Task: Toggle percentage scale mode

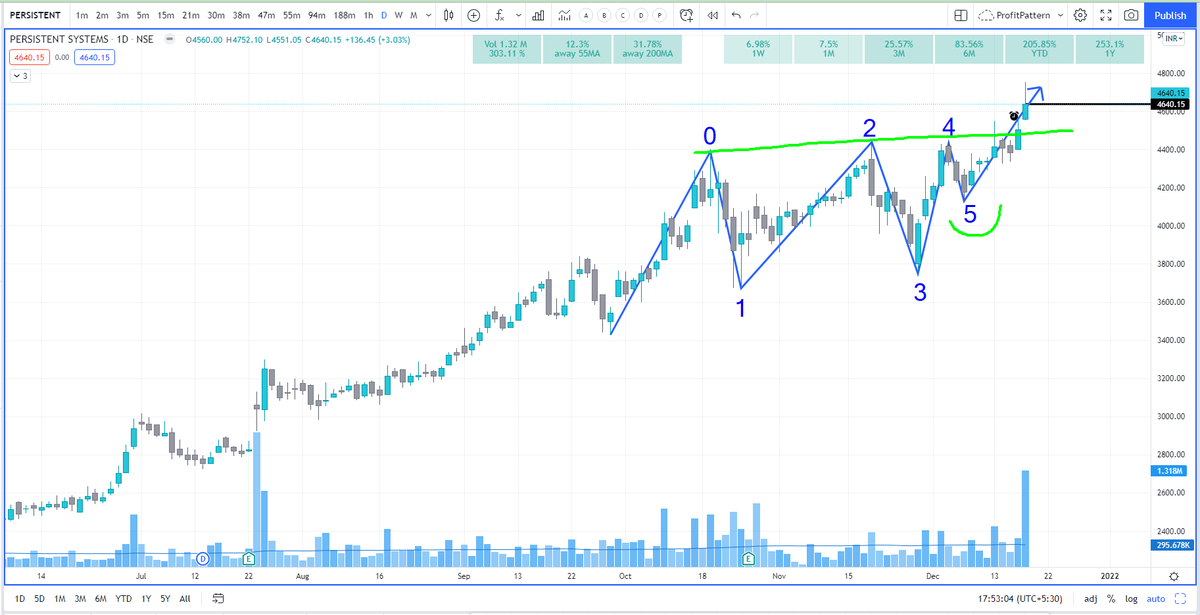Action: point(1110,598)
